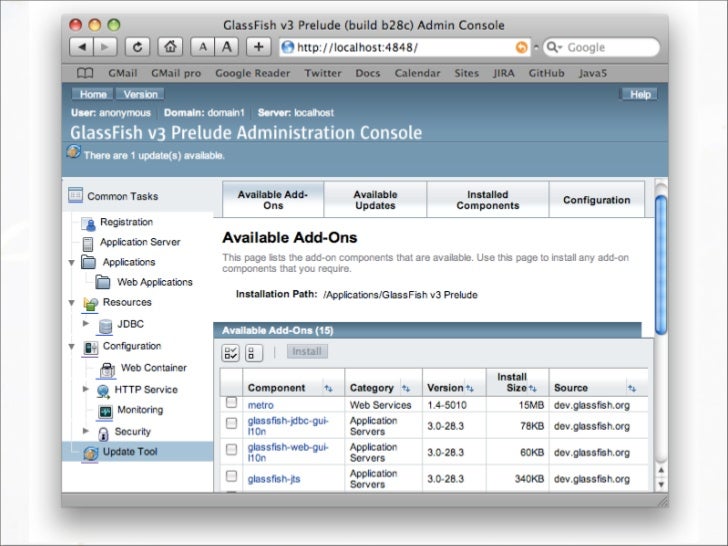Sort the table by Source column
The image size is (728, 546).
[x=631, y=388]
